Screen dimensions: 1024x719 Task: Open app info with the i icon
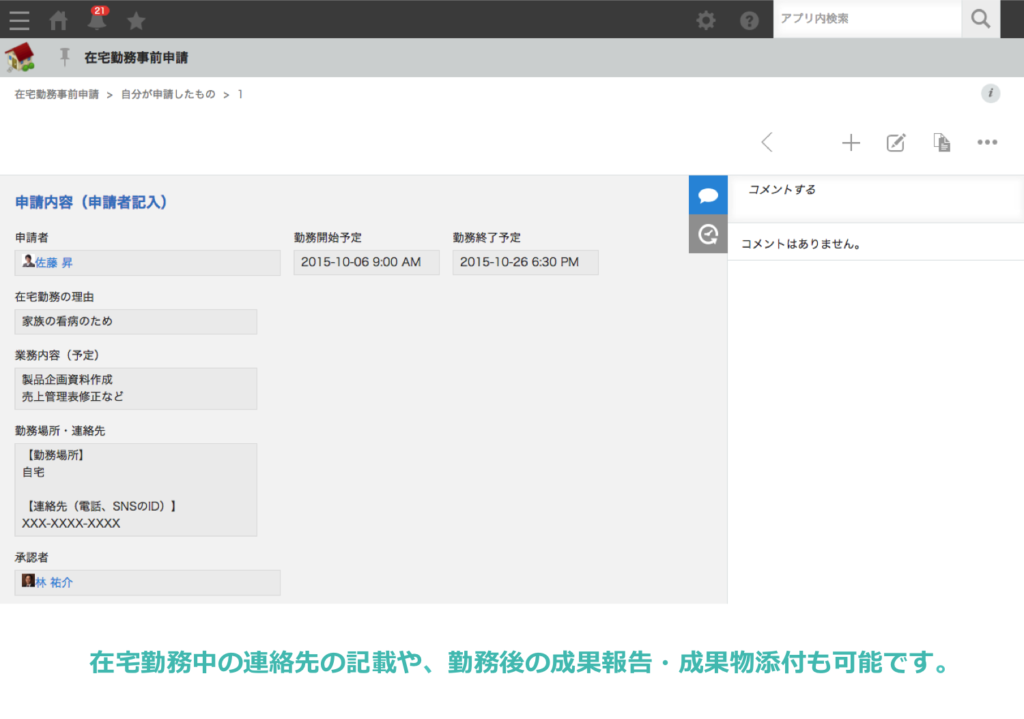pos(991,93)
